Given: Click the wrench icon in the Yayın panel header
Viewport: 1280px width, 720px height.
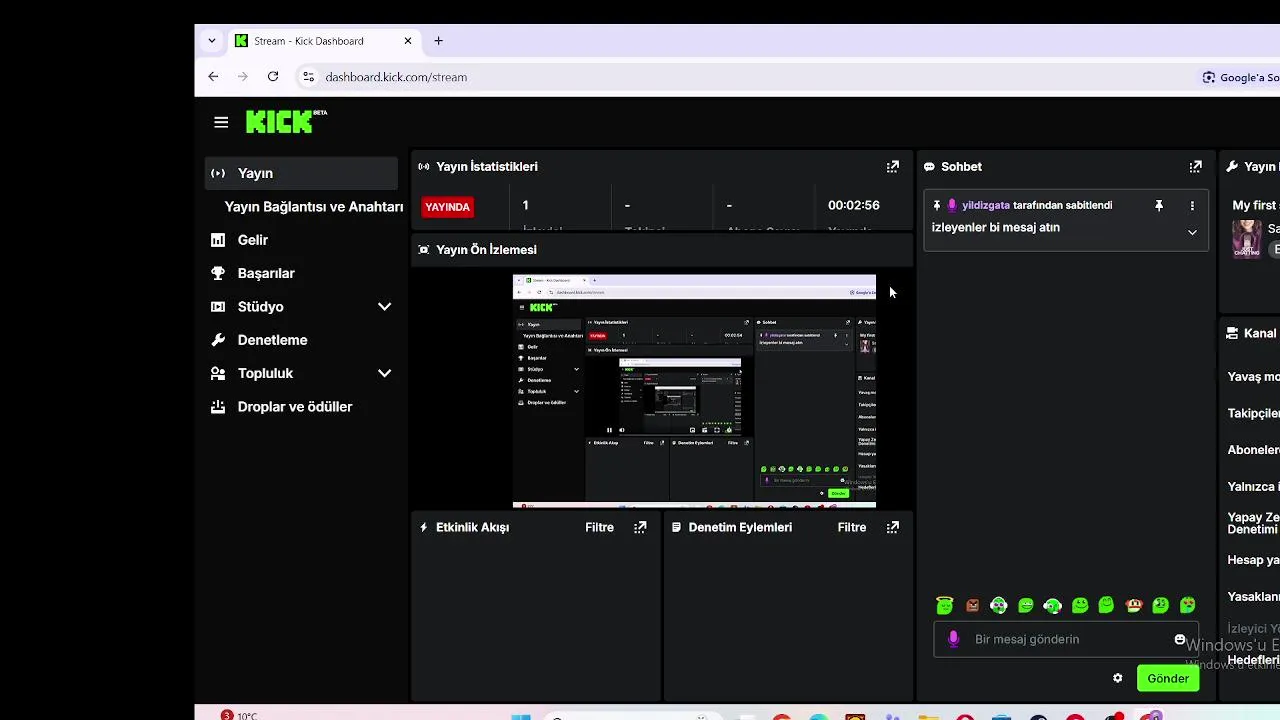Looking at the screenshot, I should [x=1233, y=167].
